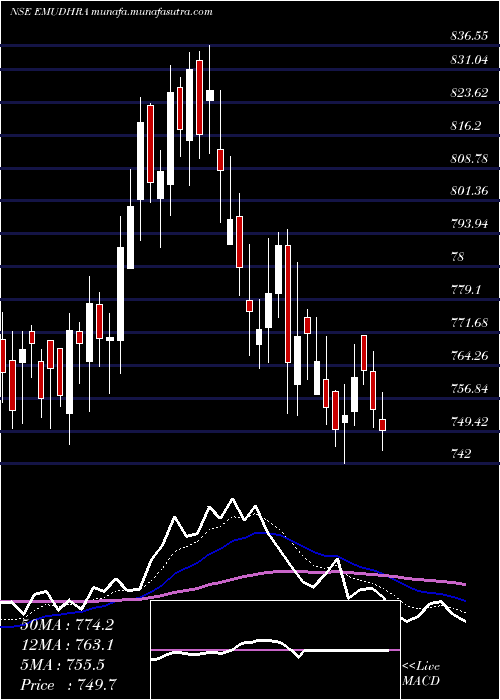
Task: Click the 5MA : 755.5 reading
Action: pos(62,665)
